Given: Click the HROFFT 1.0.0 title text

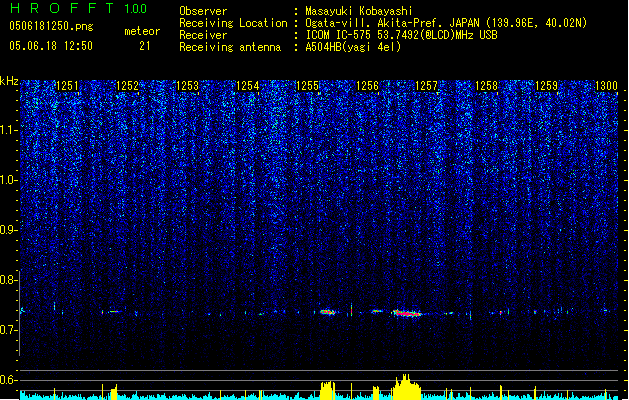Looking at the screenshot, I should click(79, 8).
